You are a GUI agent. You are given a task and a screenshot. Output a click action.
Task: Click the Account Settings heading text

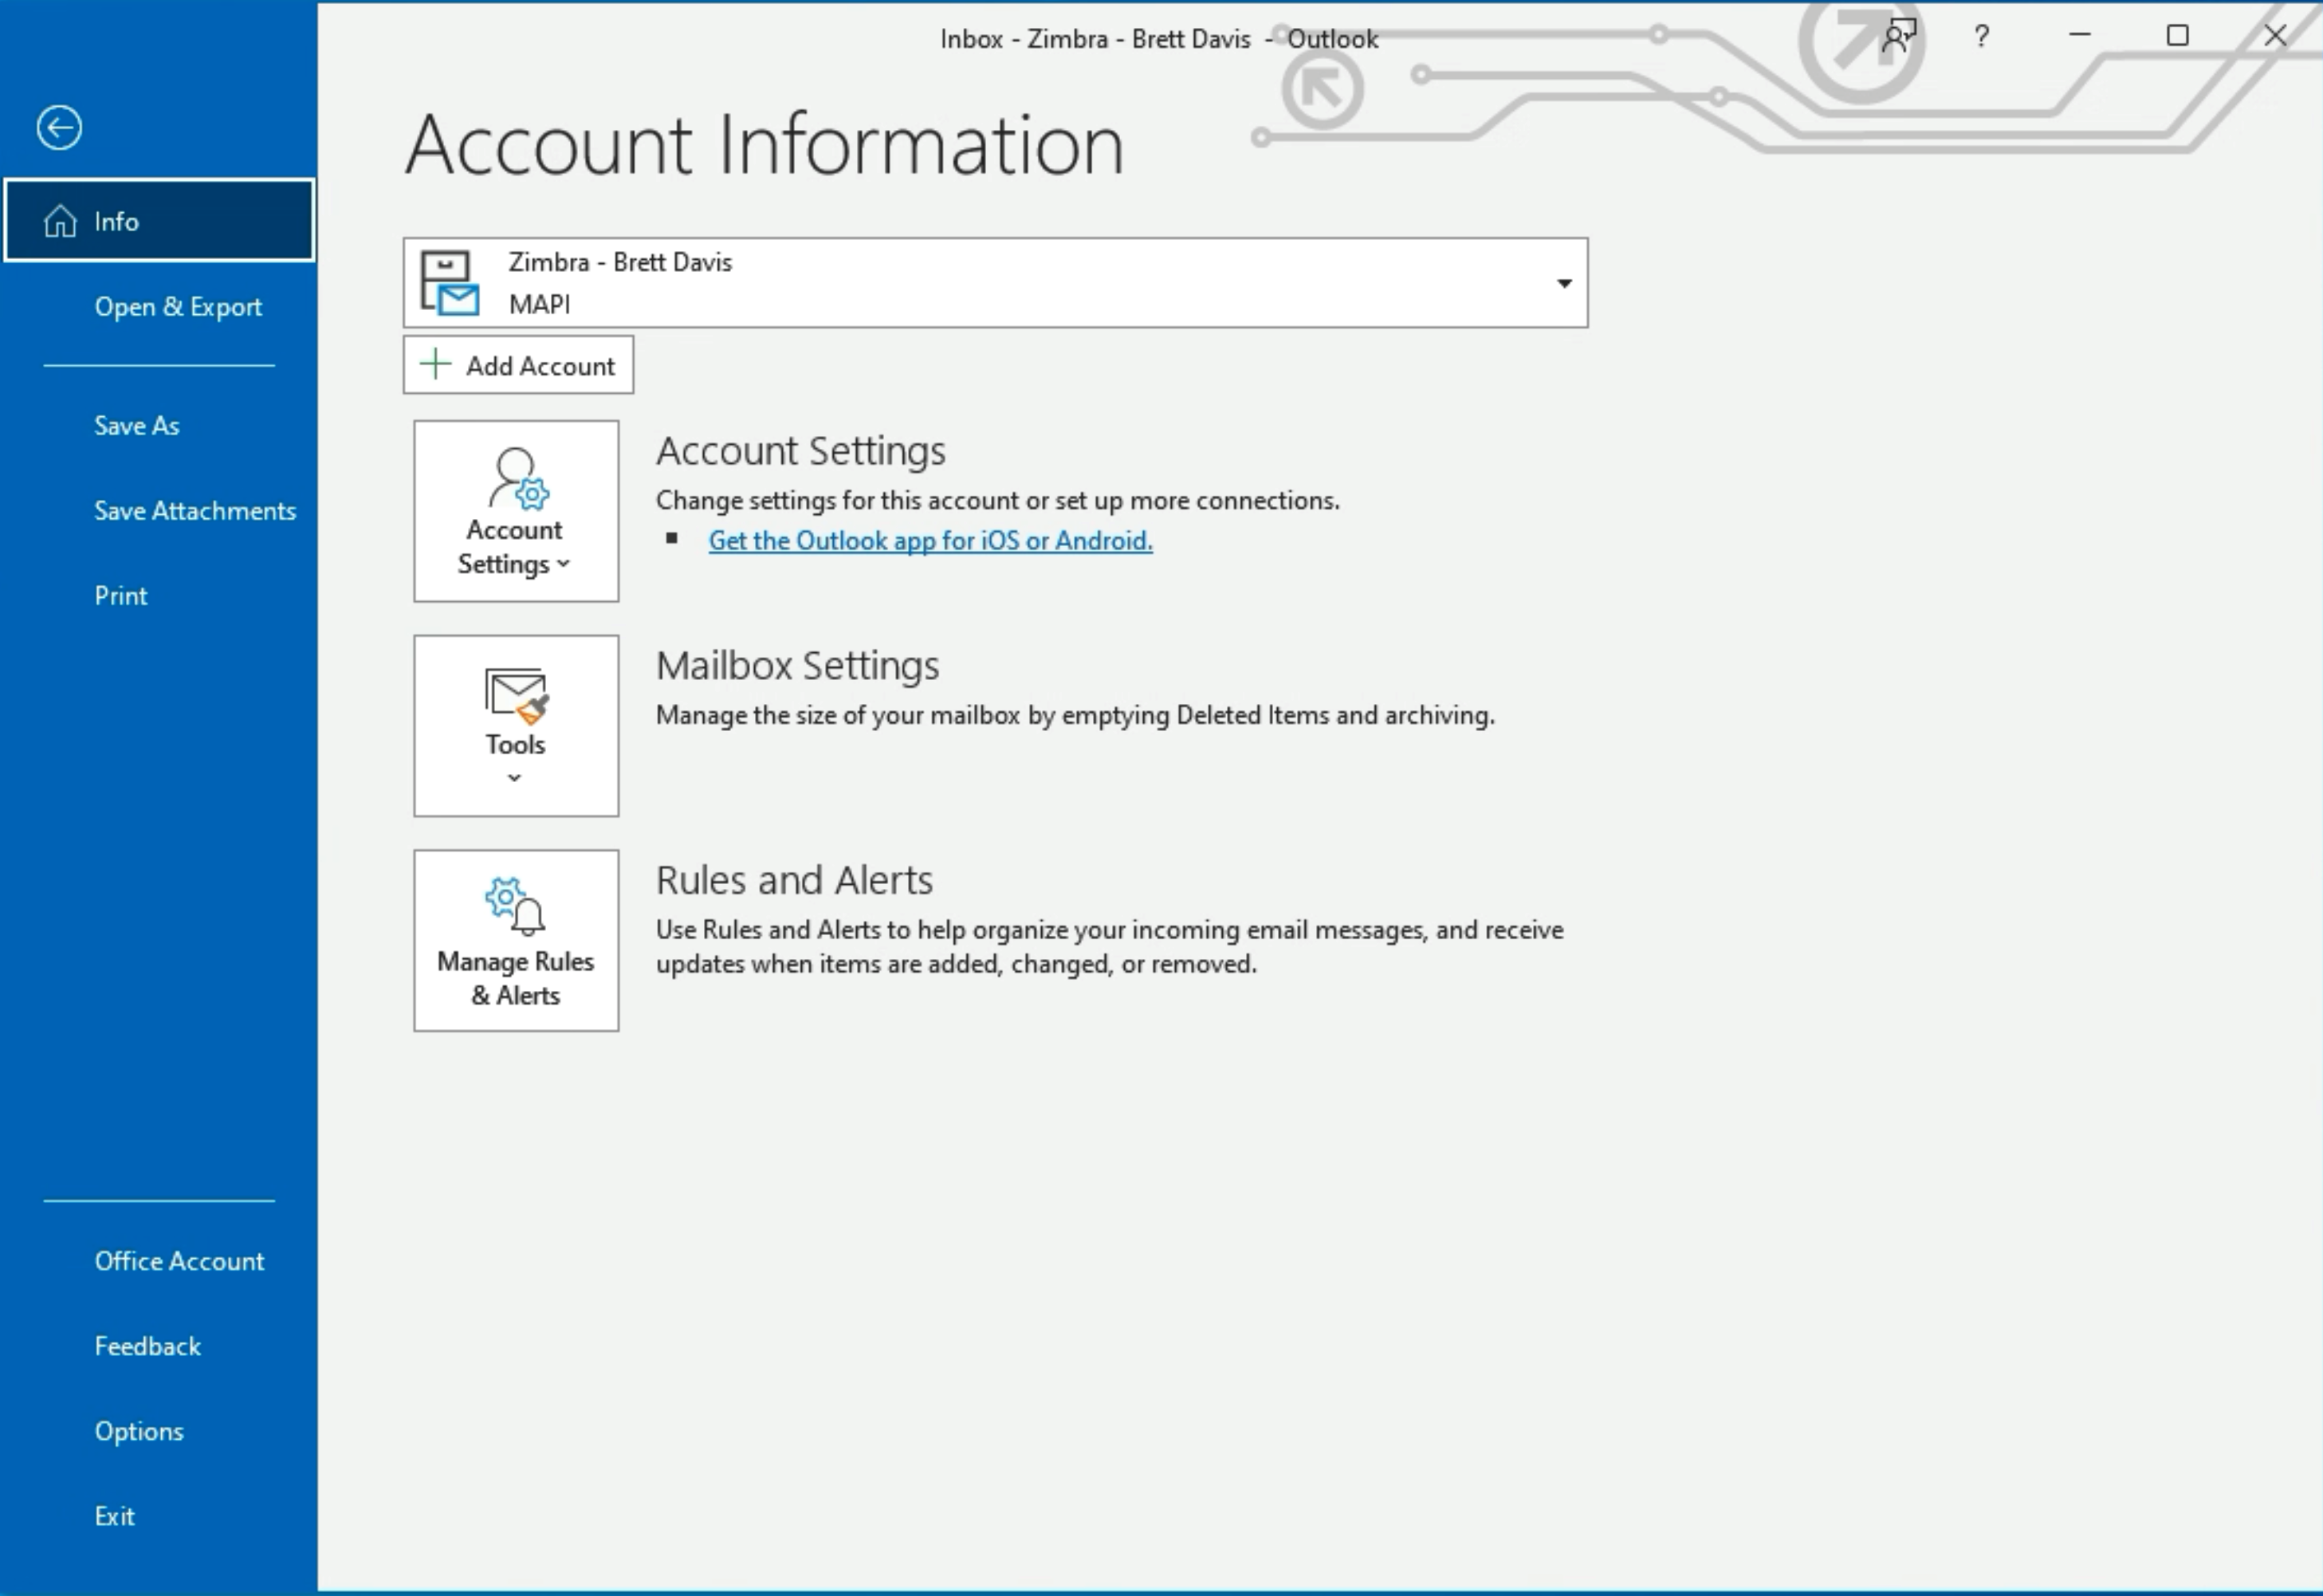800,451
